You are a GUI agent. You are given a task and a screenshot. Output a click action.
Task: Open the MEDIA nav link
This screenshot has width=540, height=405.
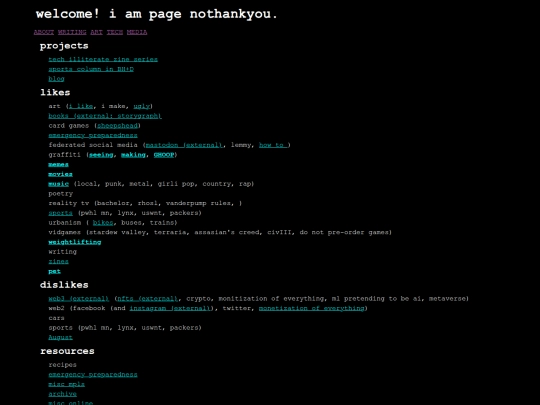click(137, 32)
